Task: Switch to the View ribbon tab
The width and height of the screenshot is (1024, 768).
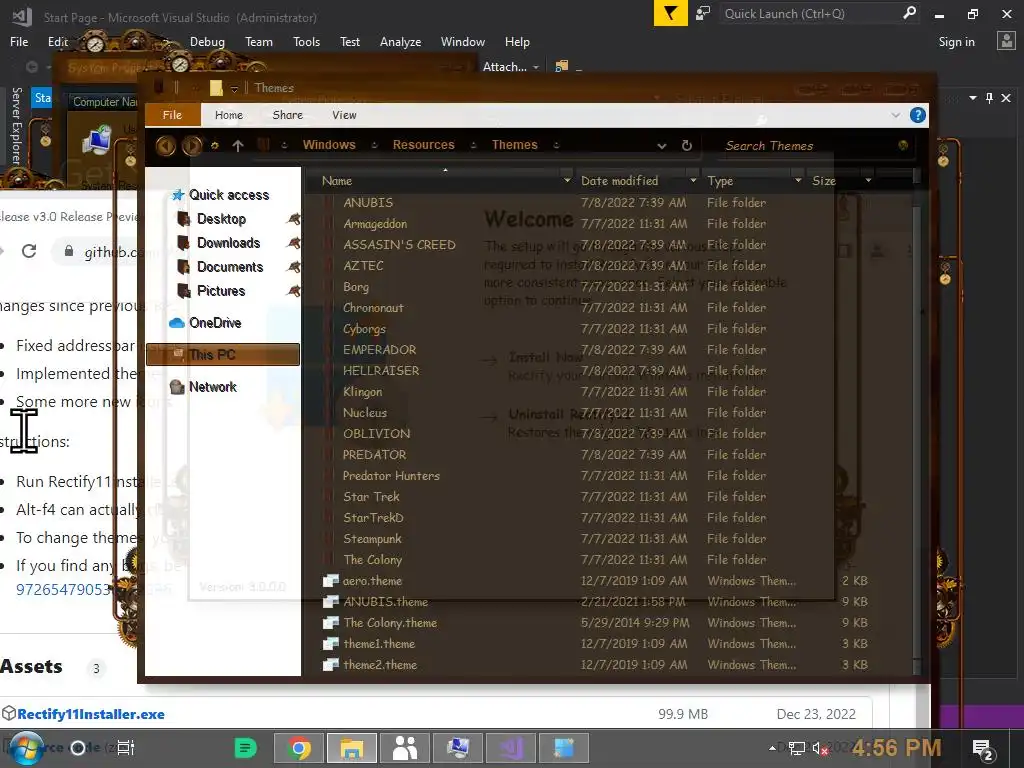Action: [344, 115]
